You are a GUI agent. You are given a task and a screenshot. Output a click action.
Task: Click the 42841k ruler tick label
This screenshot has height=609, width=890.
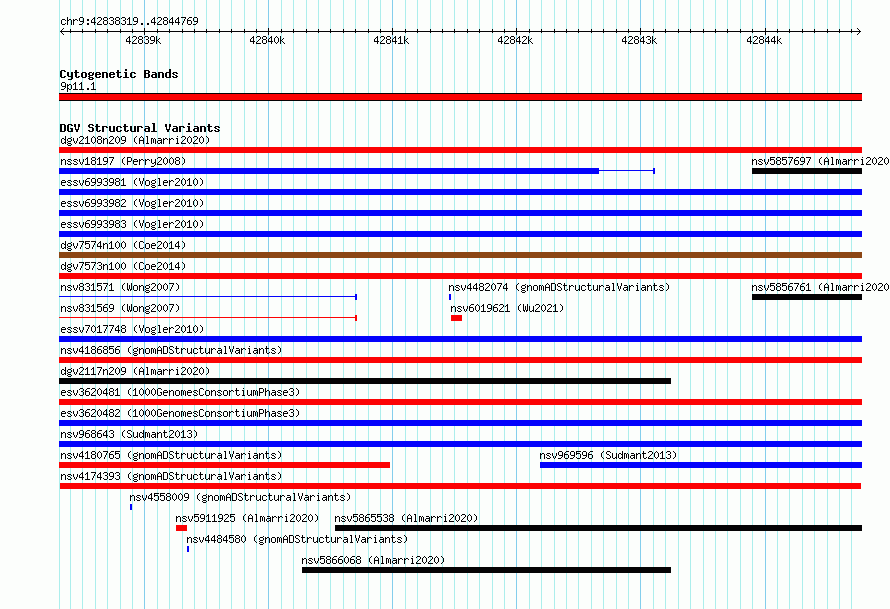[x=391, y=40]
